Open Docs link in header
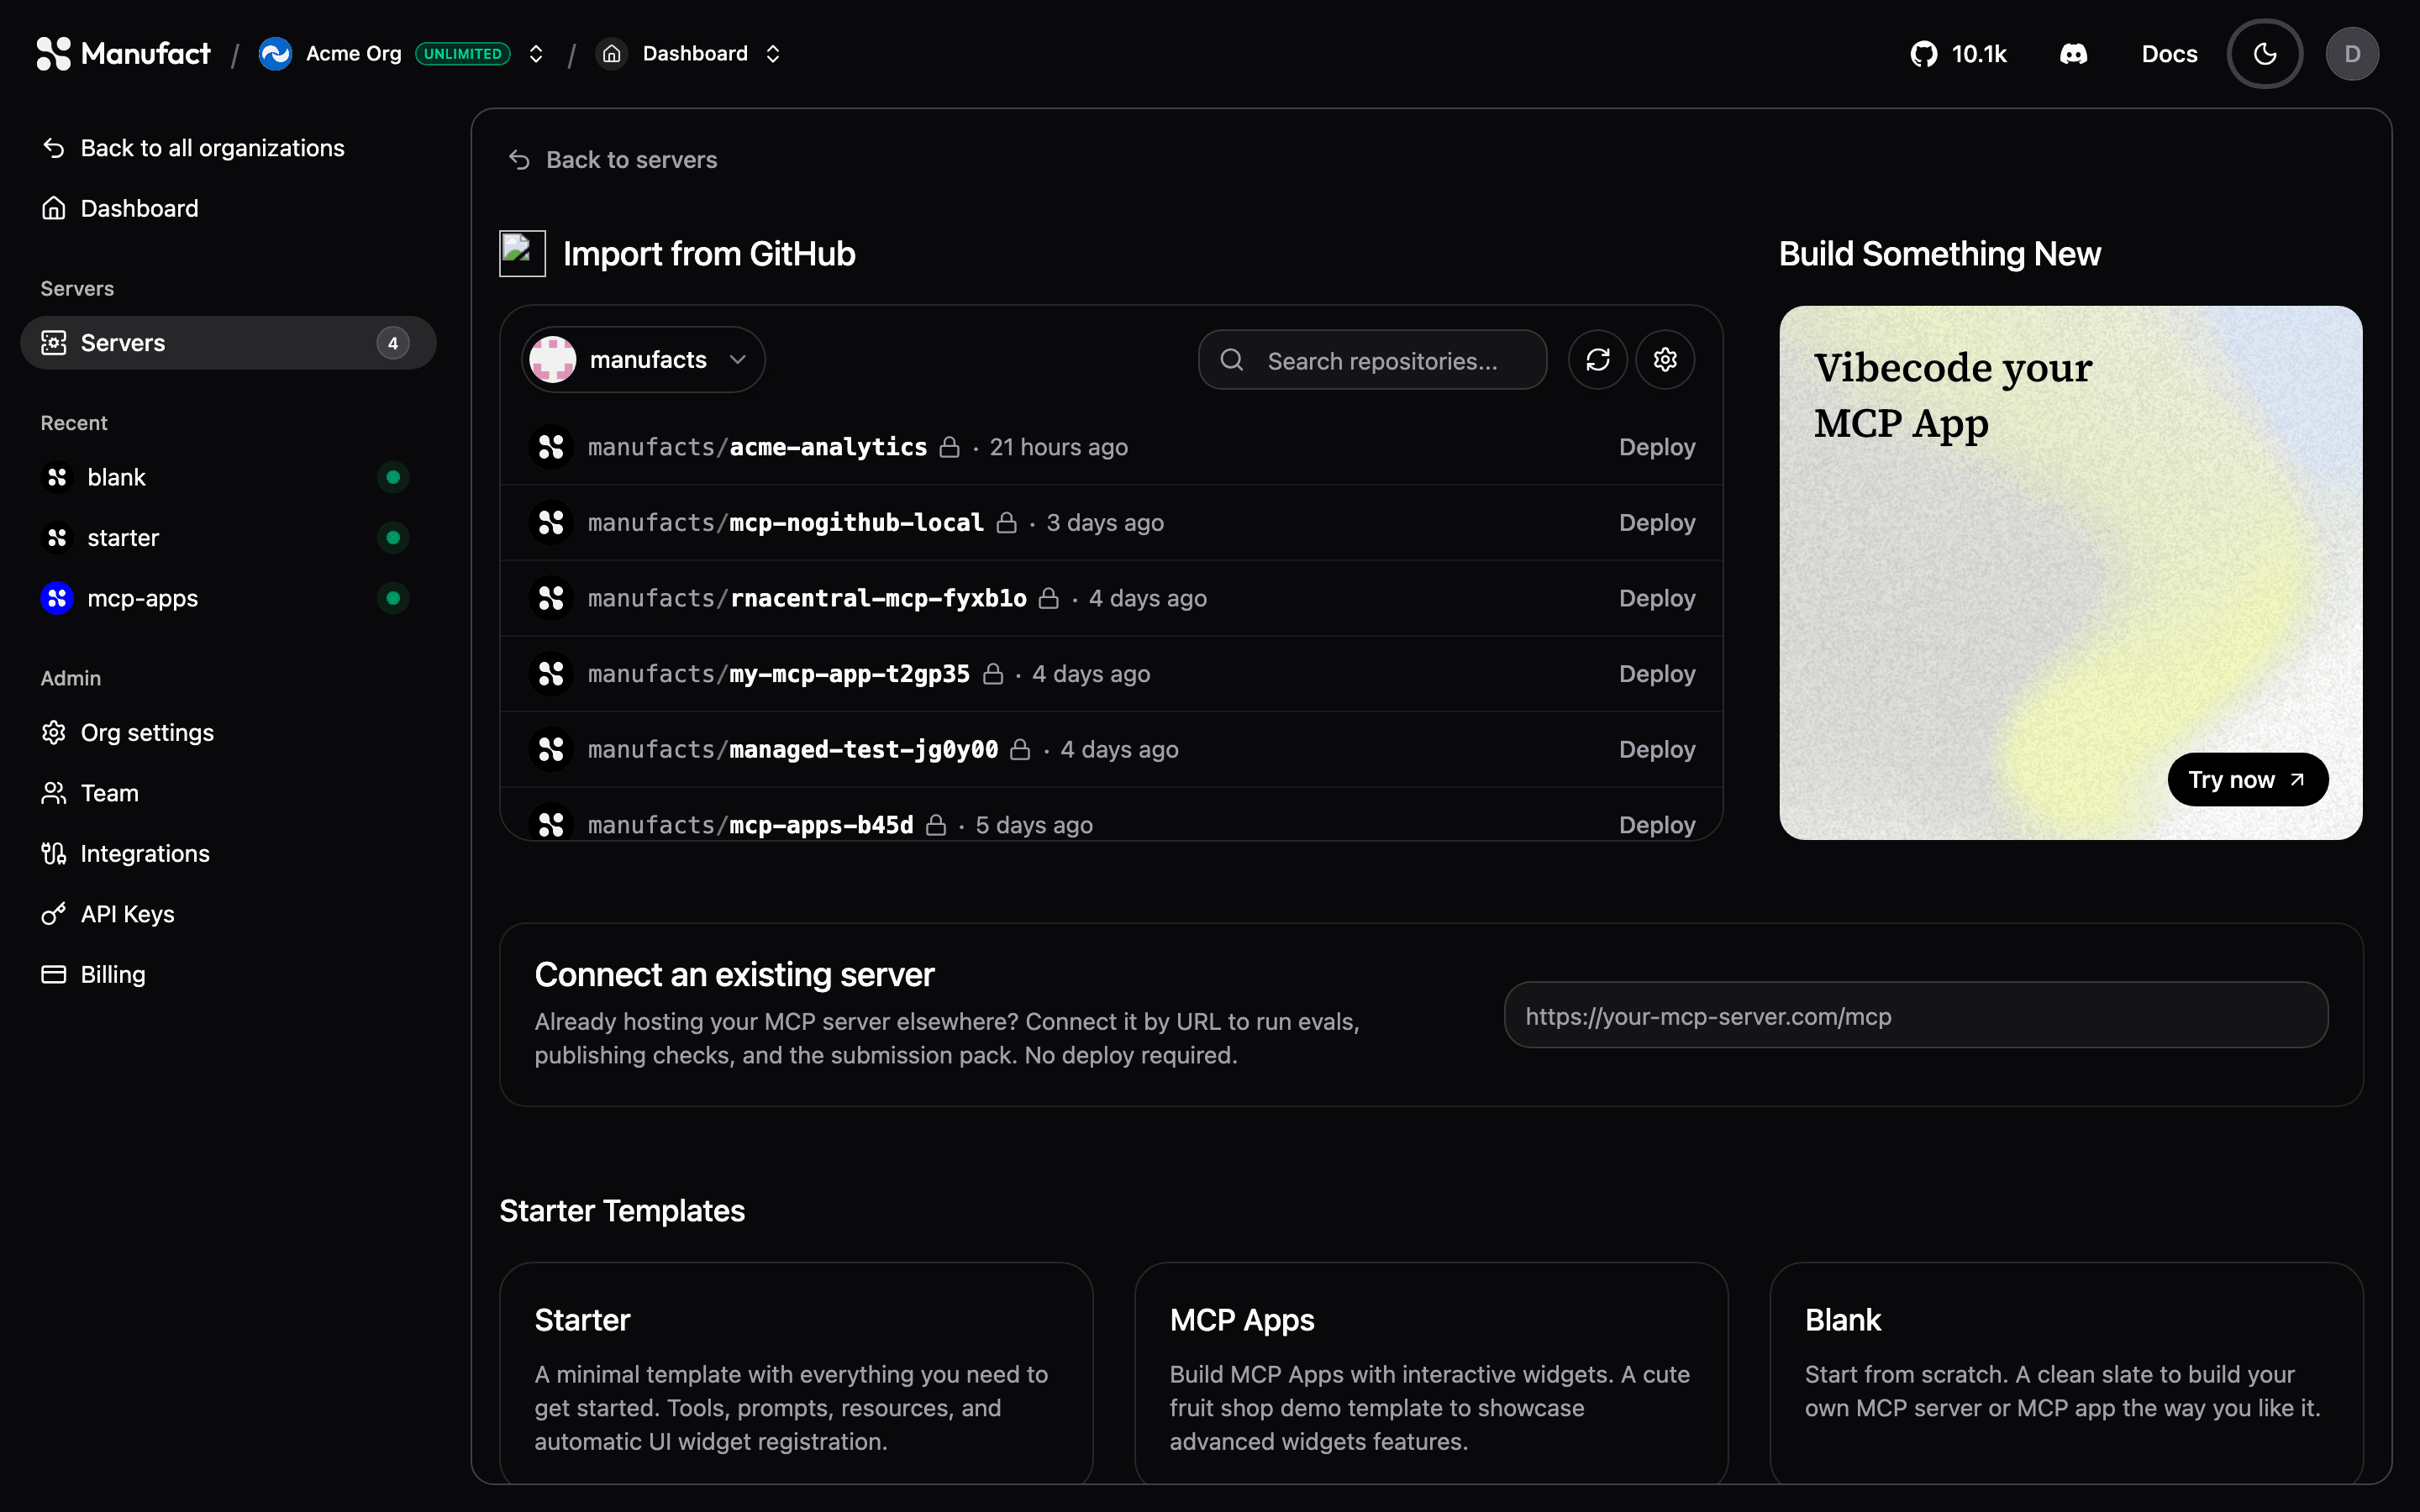The image size is (2420, 1512). point(2169,54)
